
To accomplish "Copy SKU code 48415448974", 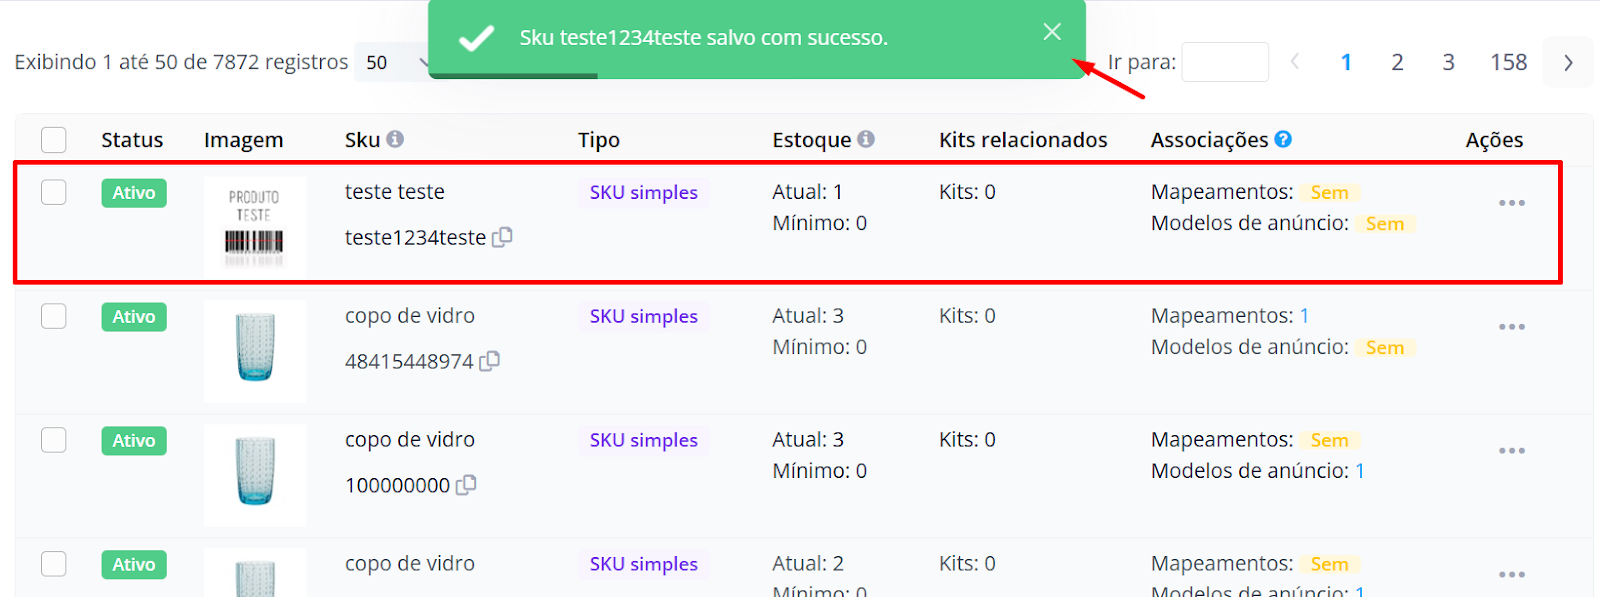I will coord(489,361).
